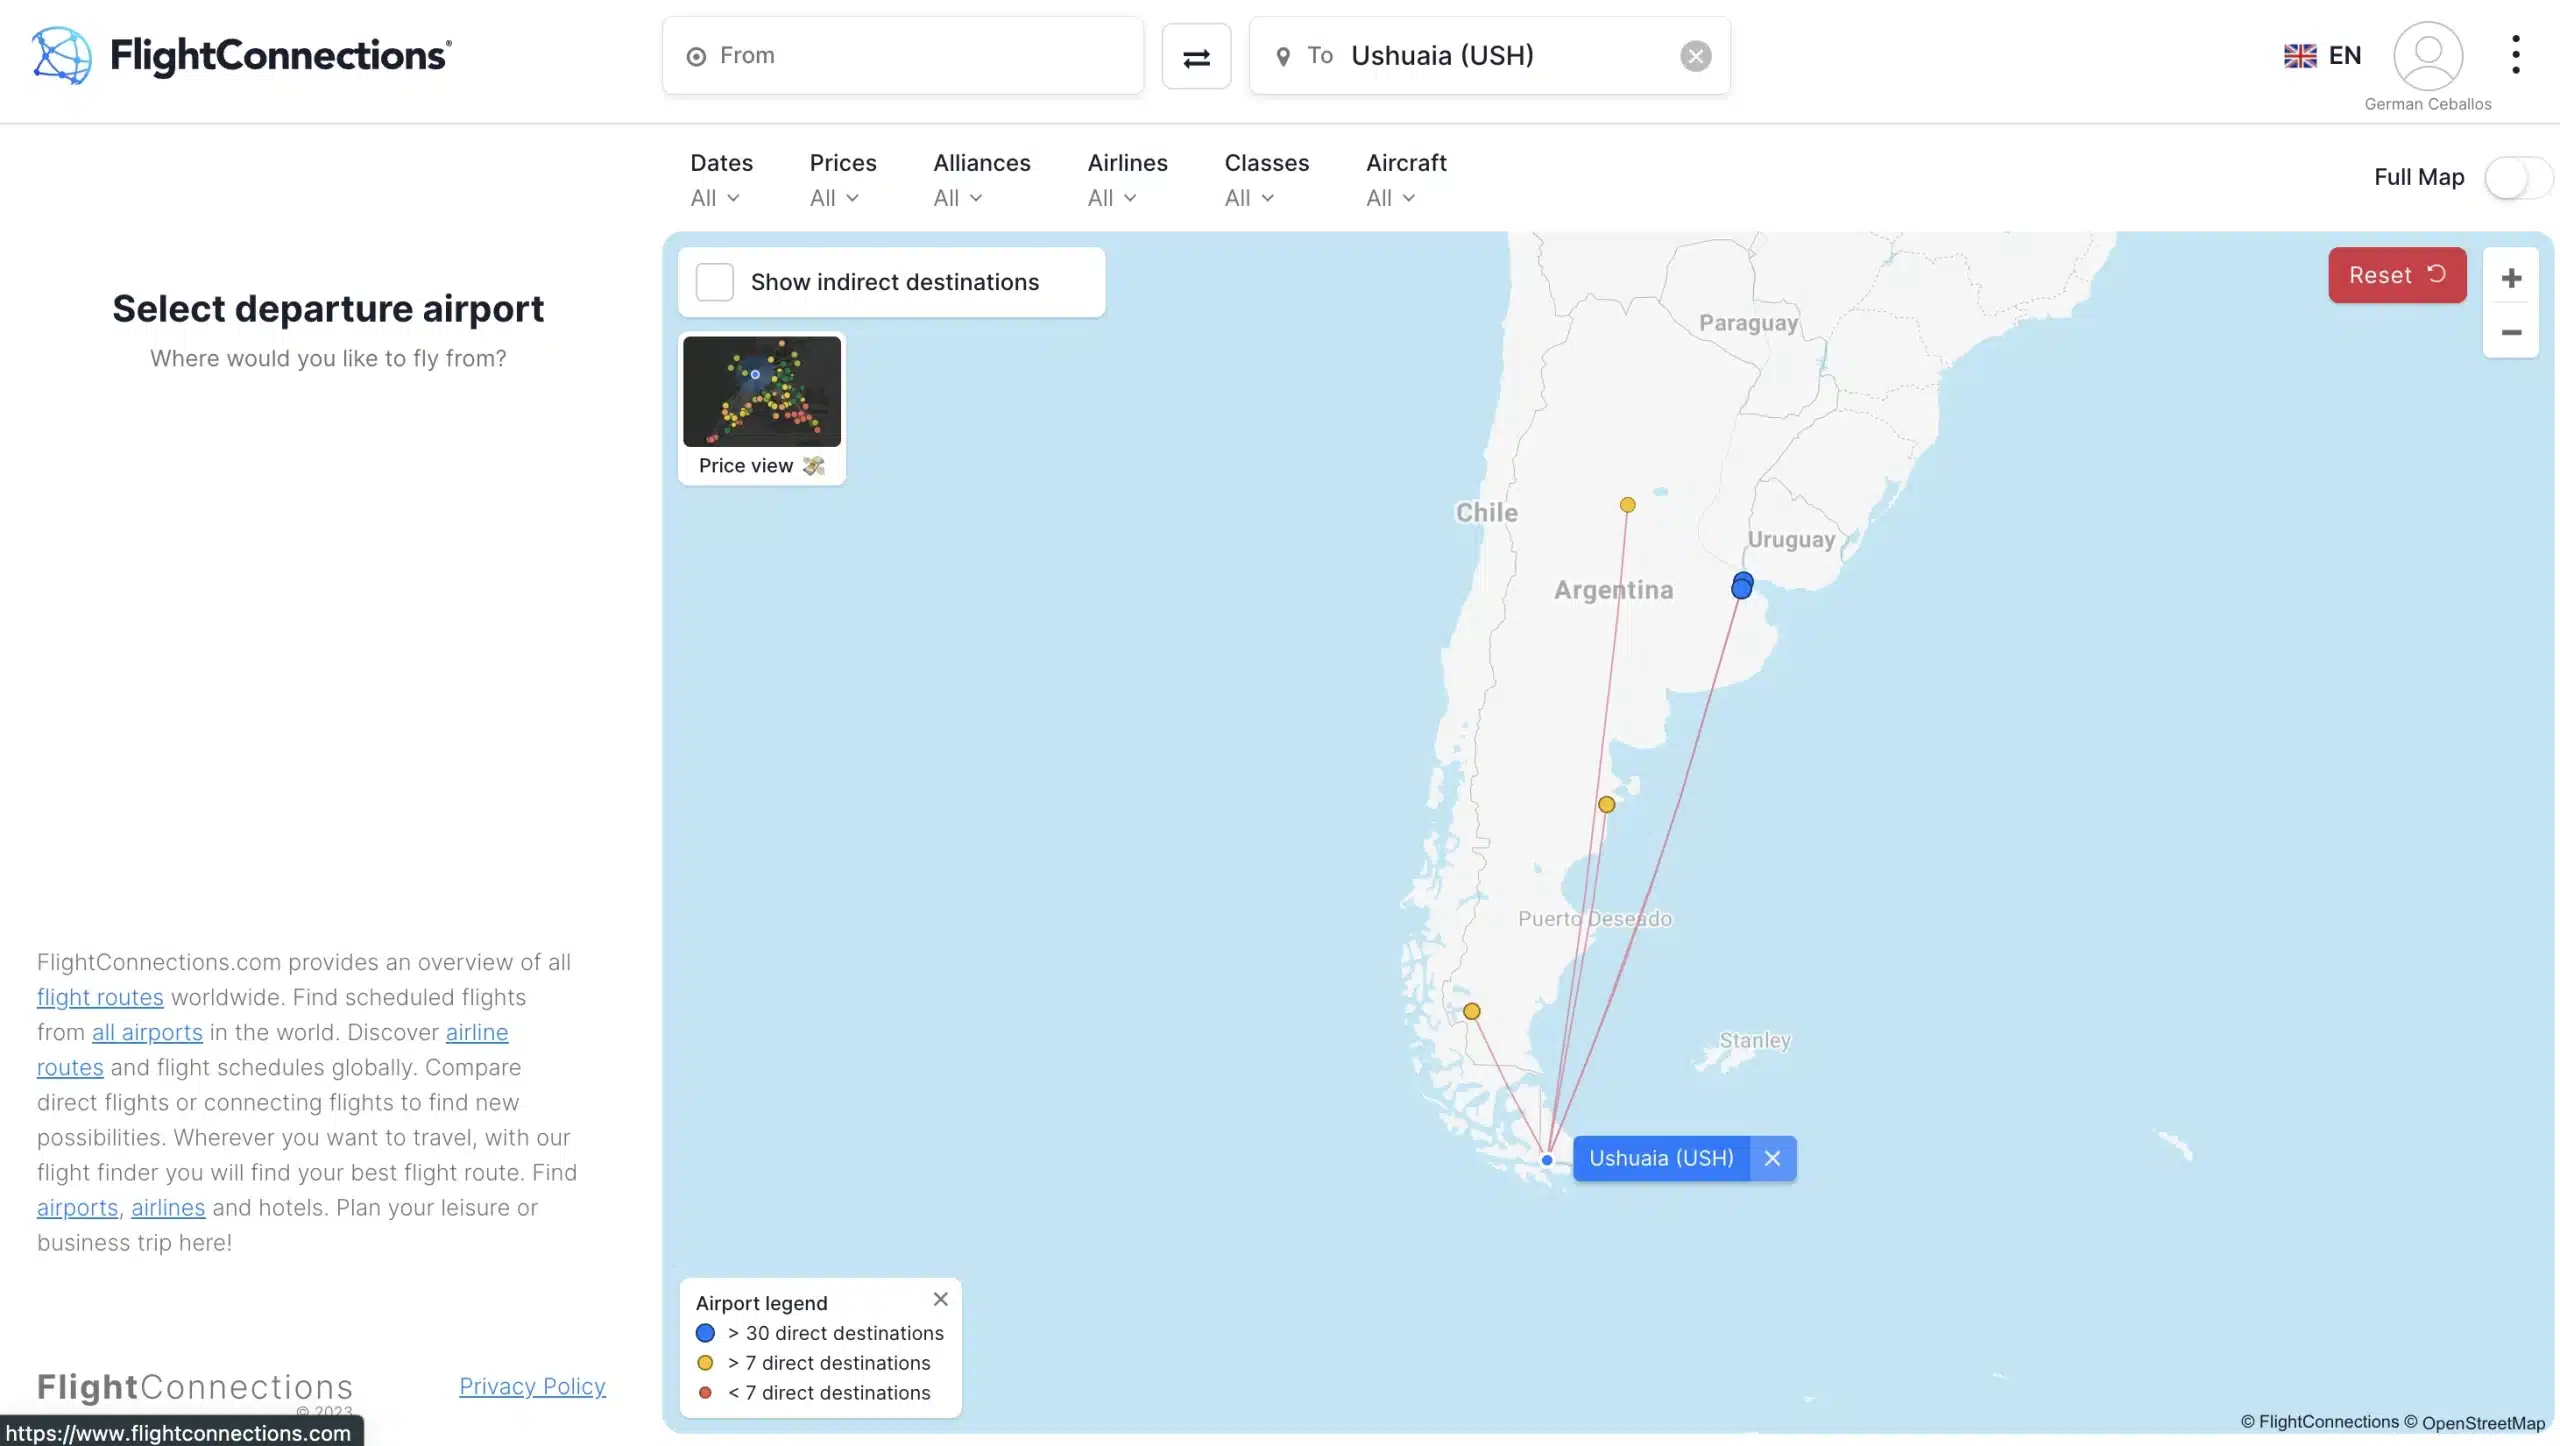Remove the Ushuaia (USH) map label
The height and width of the screenshot is (1446, 2560).
point(1772,1158)
